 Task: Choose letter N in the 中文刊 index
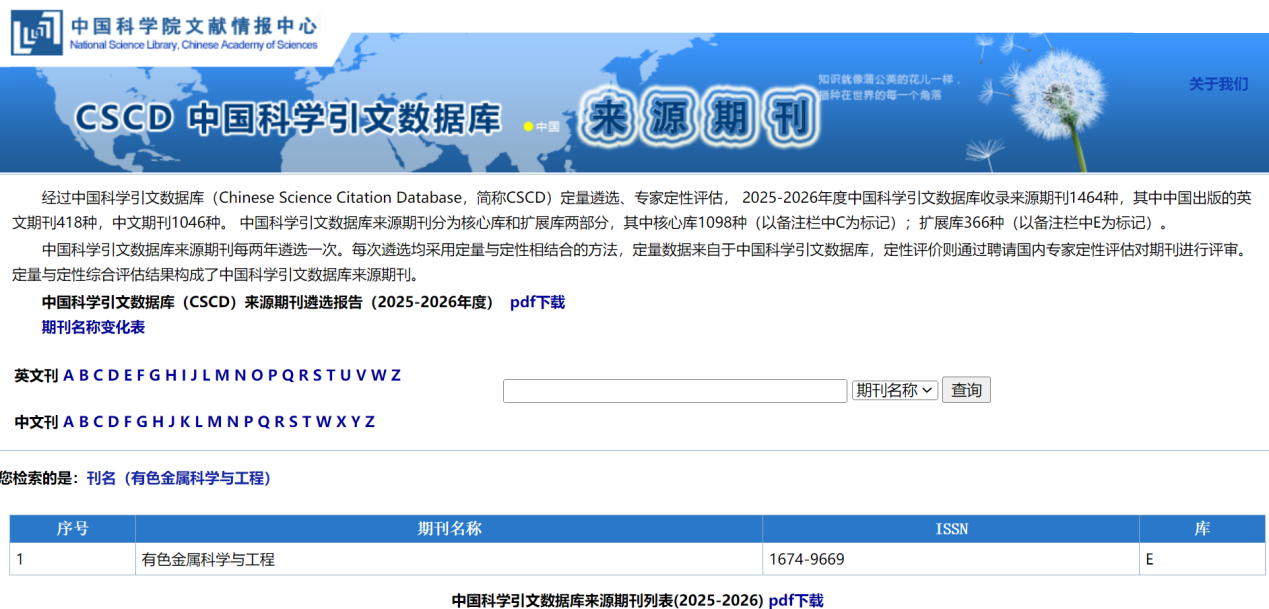pos(233,421)
